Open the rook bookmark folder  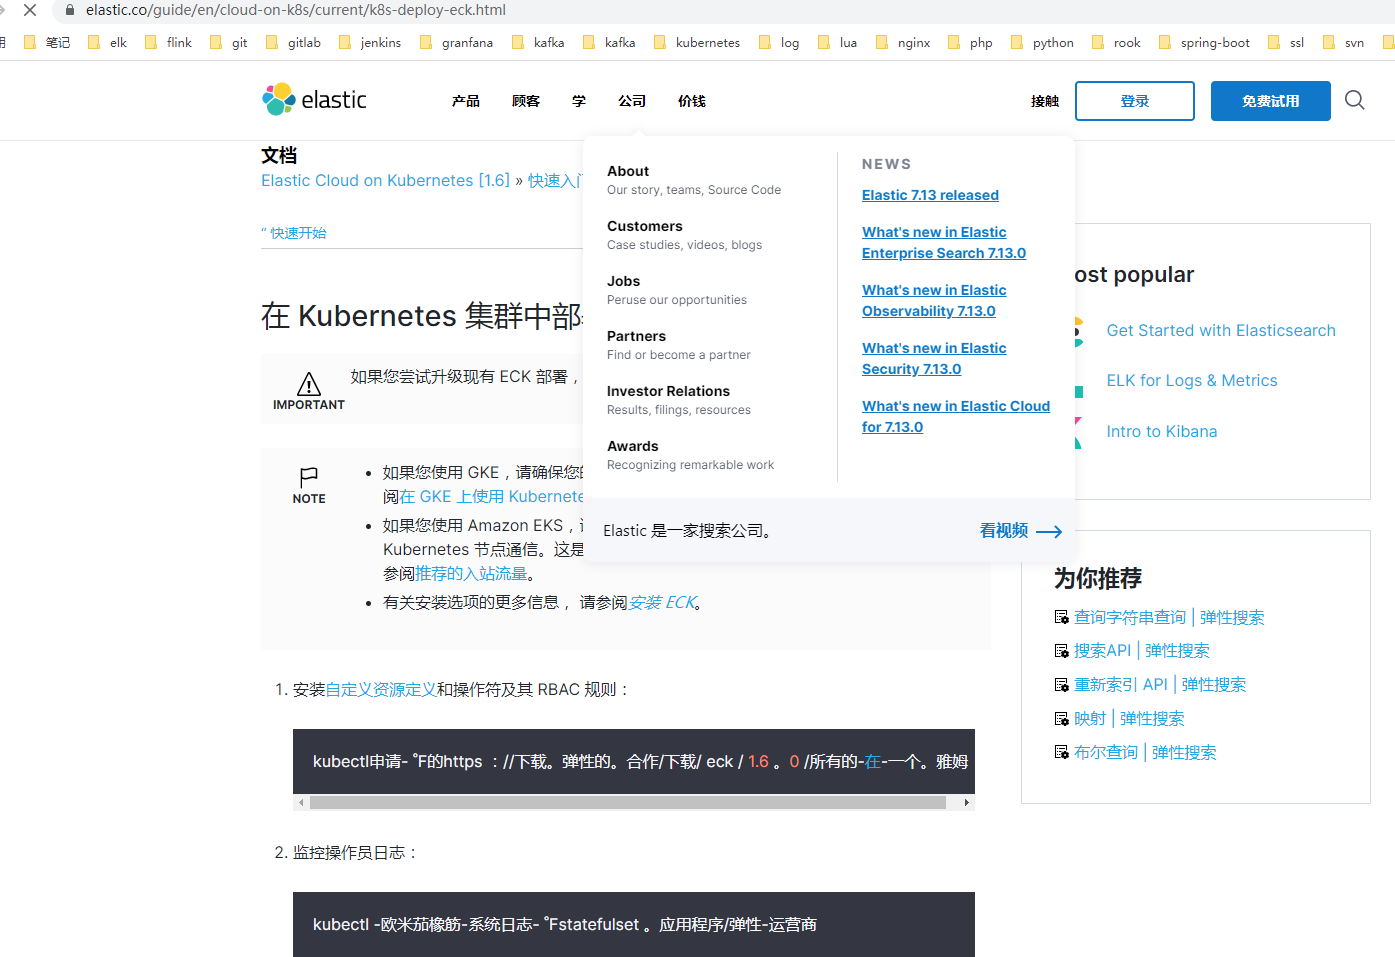tap(1116, 42)
